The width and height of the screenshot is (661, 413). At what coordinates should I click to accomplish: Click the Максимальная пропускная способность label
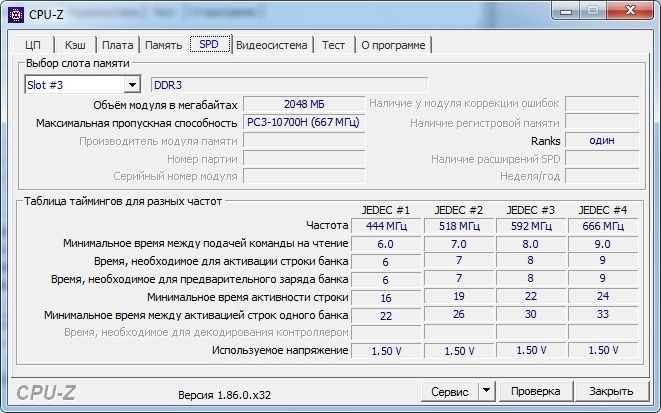(x=137, y=123)
